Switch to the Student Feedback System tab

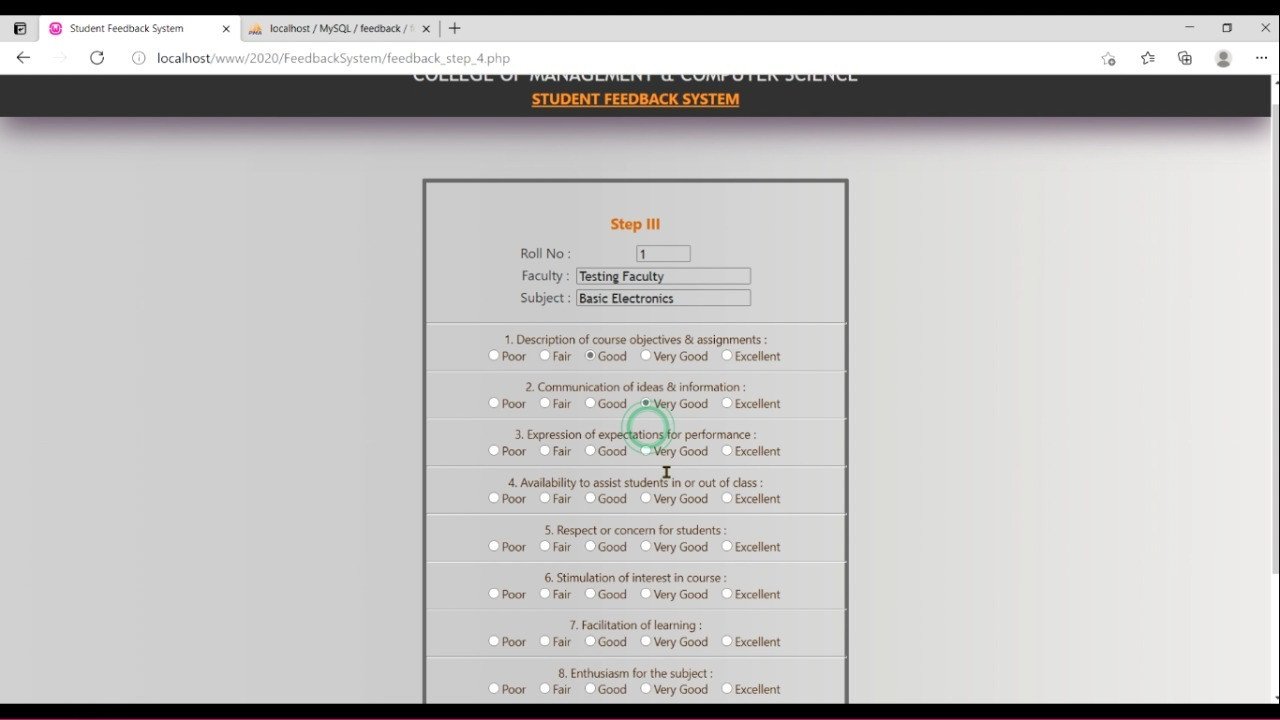(x=127, y=29)
